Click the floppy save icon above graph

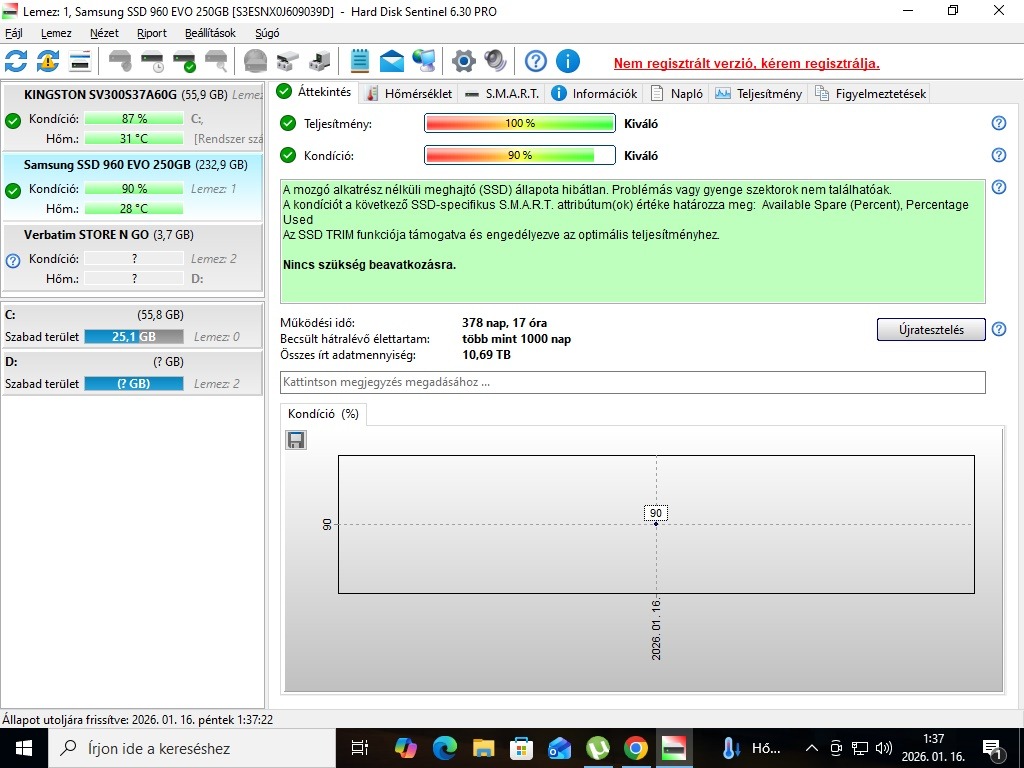tap(296, 440)
